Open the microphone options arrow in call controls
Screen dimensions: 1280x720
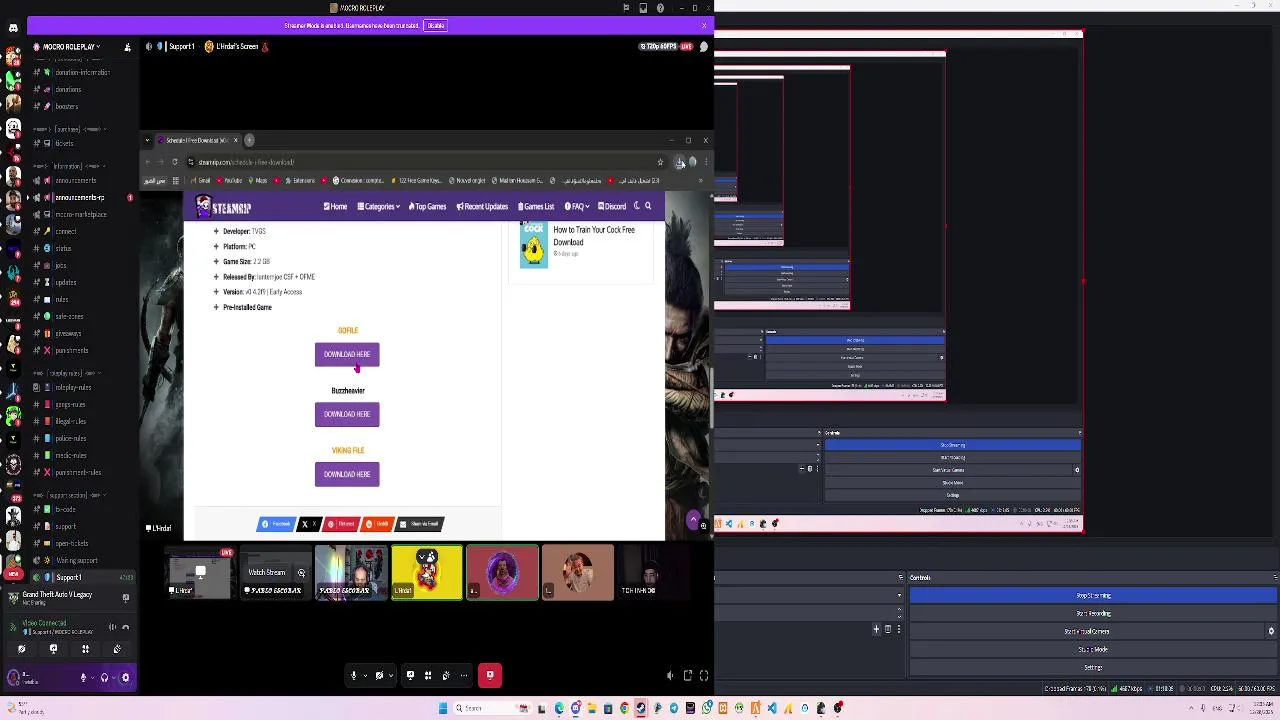[x=365, y=676]
